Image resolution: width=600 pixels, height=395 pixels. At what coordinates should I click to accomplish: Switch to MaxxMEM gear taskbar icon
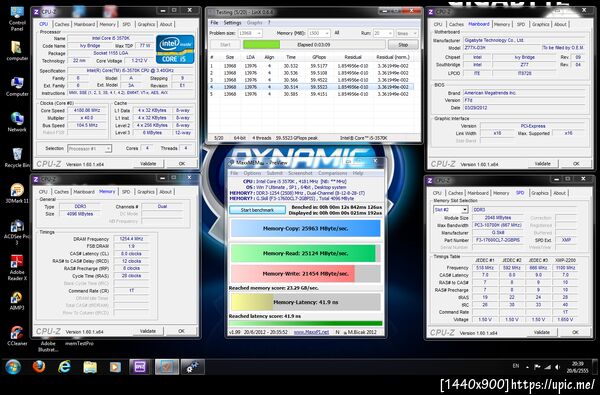coord(192,367)
